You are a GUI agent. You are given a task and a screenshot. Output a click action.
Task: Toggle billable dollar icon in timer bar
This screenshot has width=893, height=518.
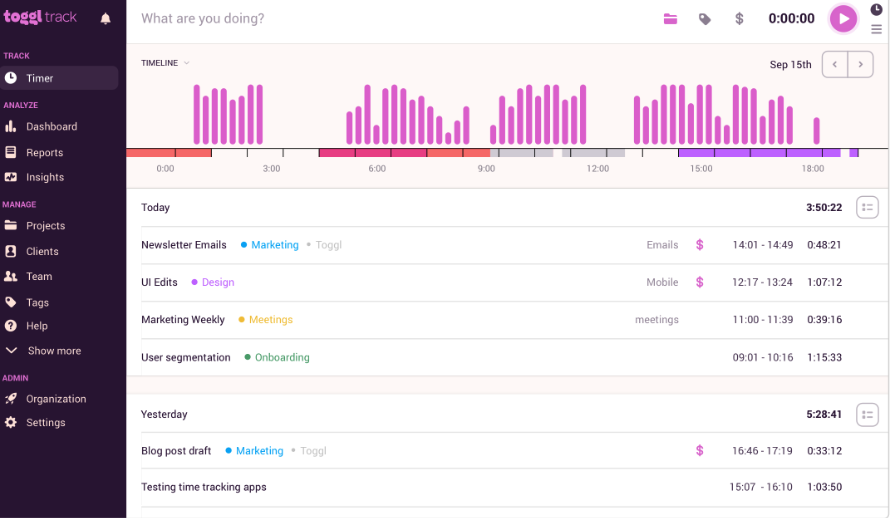click(x=739, y=19)
